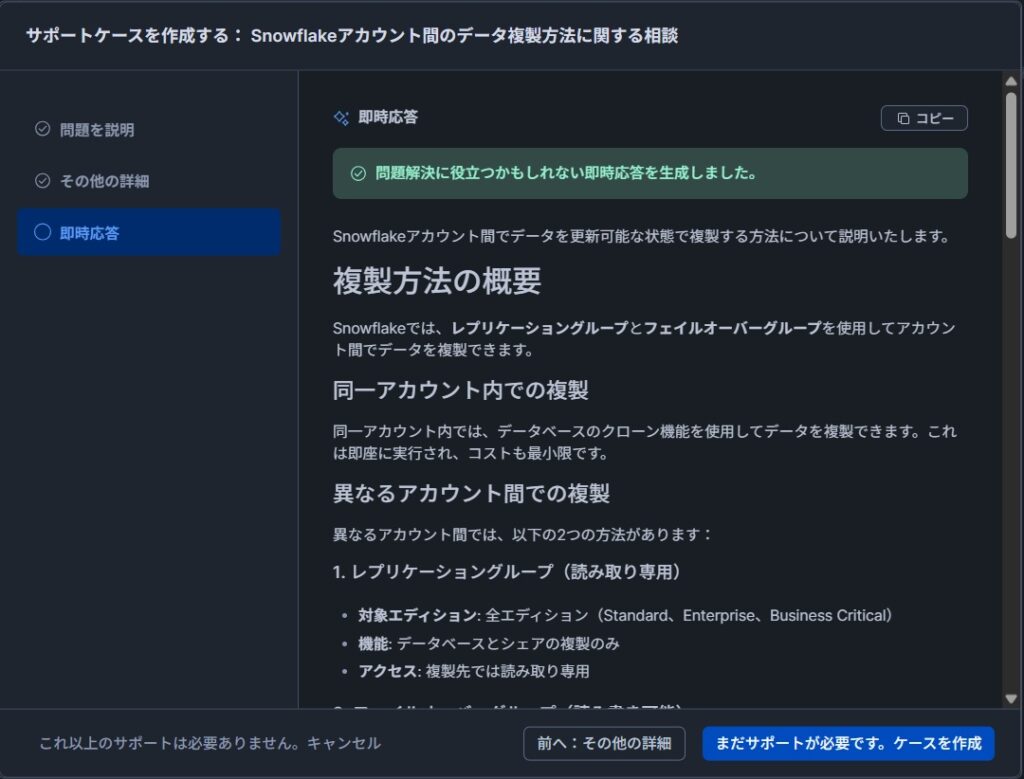Viewport: 1024px width, 779px height.
Task: Click the vertical scrollbar thumb
Action: pyautogui.click(x=1011, y=165)
